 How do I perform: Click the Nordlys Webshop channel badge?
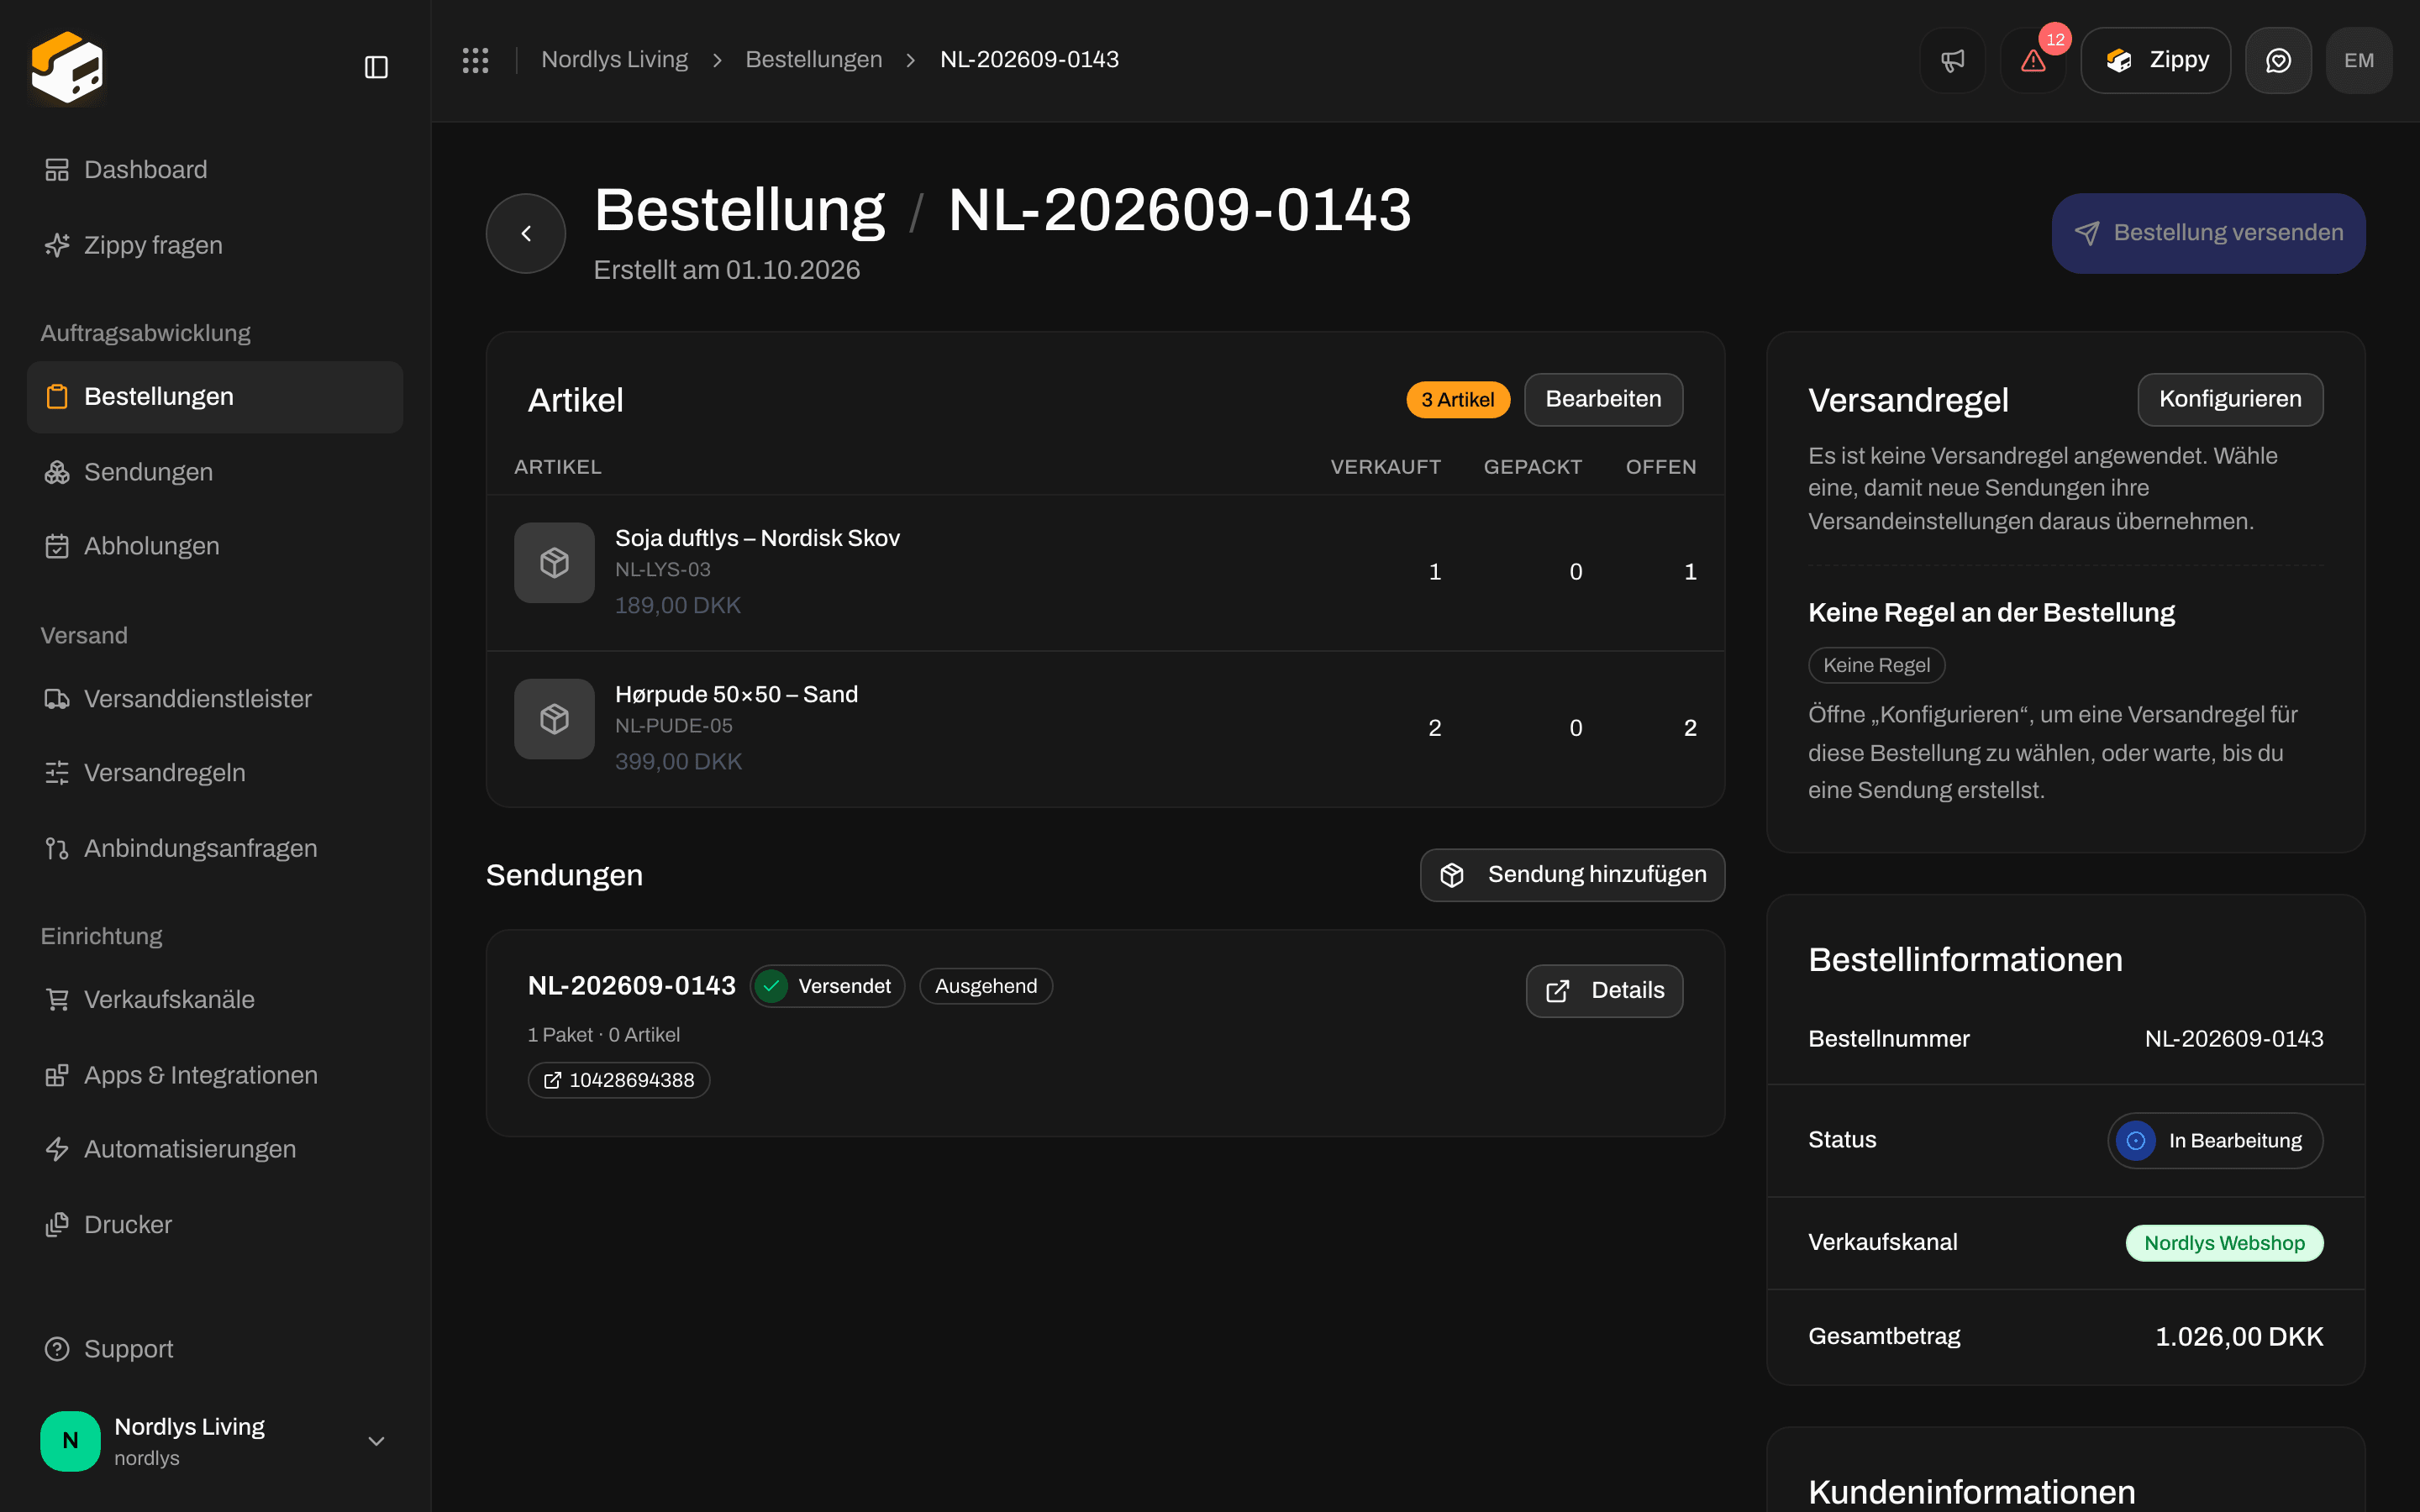[2224, 1243]
